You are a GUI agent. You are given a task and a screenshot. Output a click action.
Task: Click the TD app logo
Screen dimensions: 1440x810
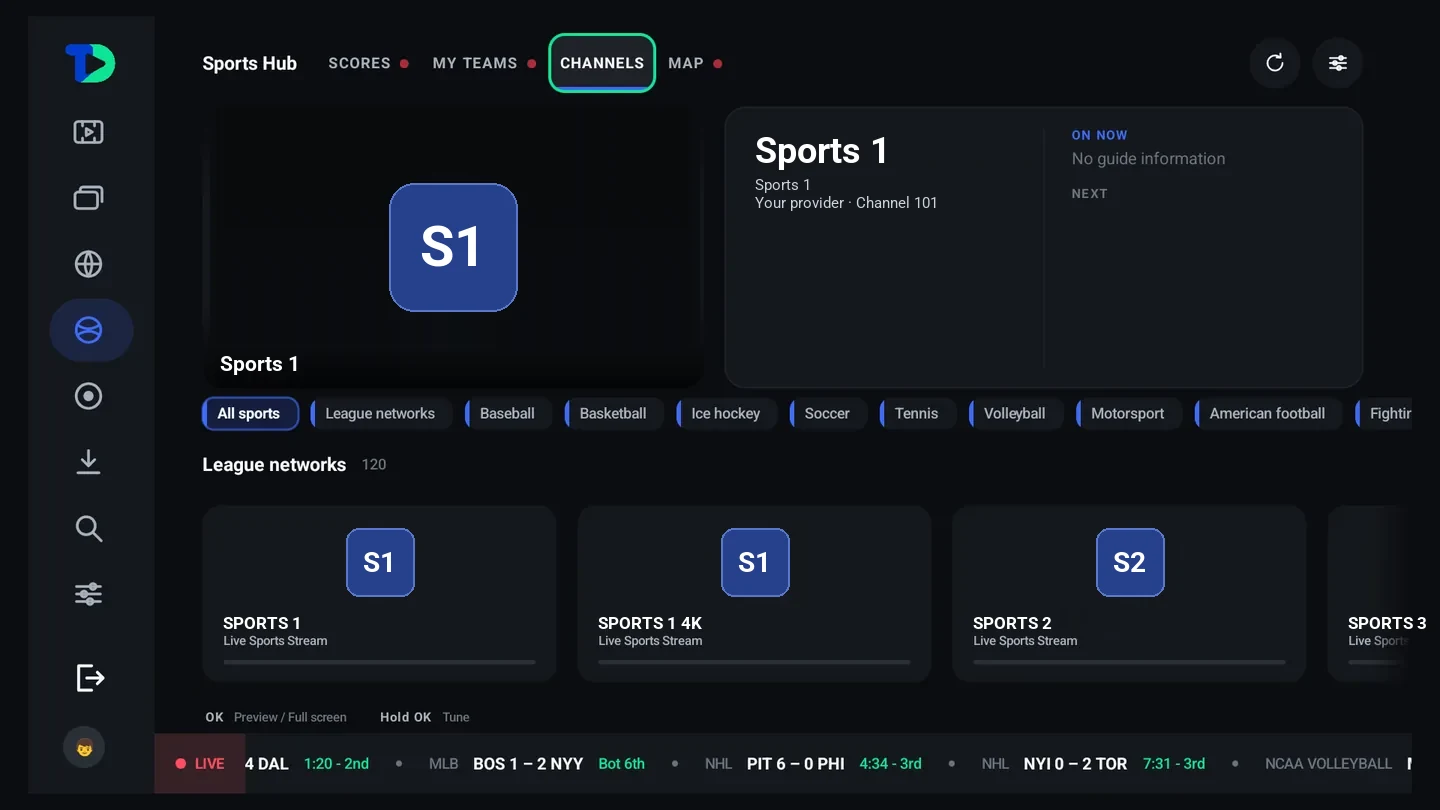[90, 63]
